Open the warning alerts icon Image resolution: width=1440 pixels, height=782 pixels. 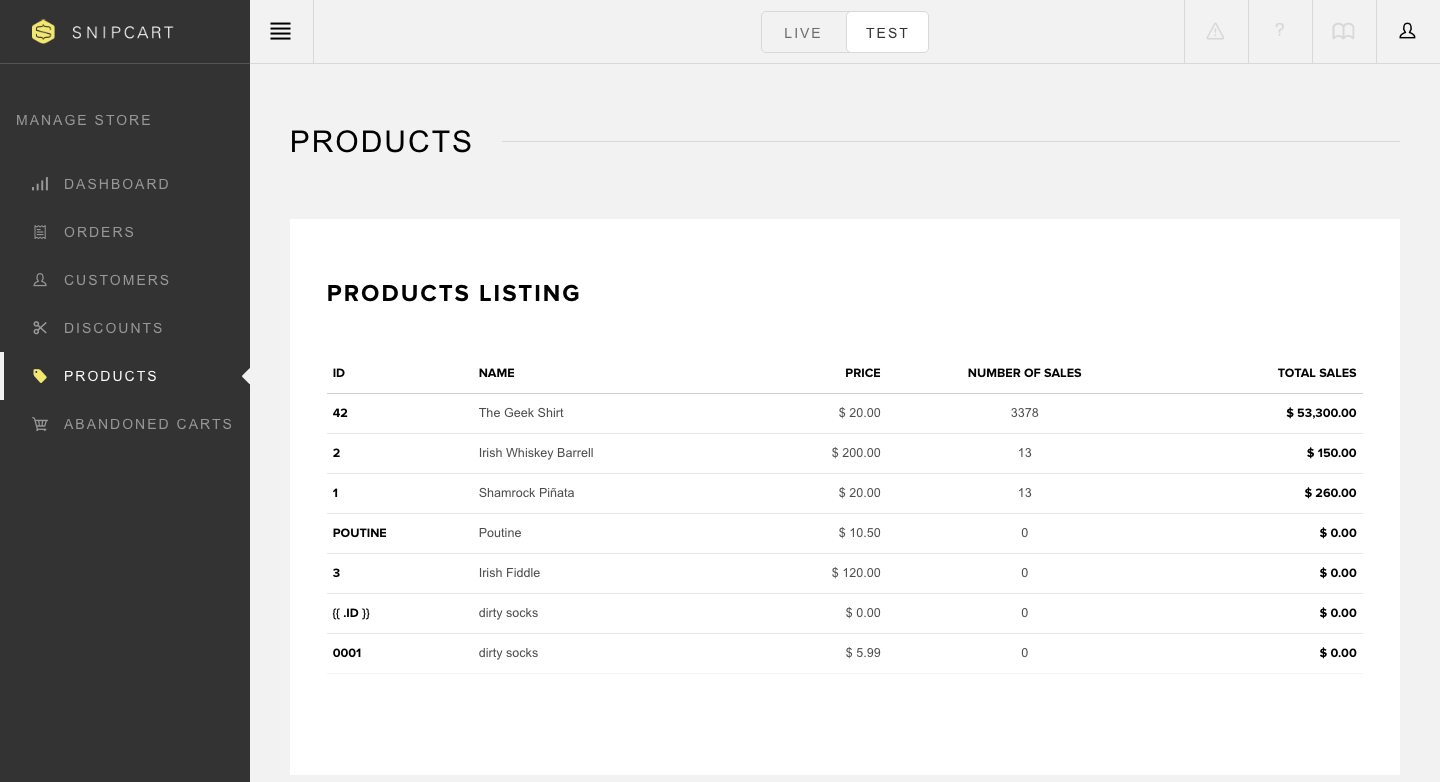coord(1215,32)
